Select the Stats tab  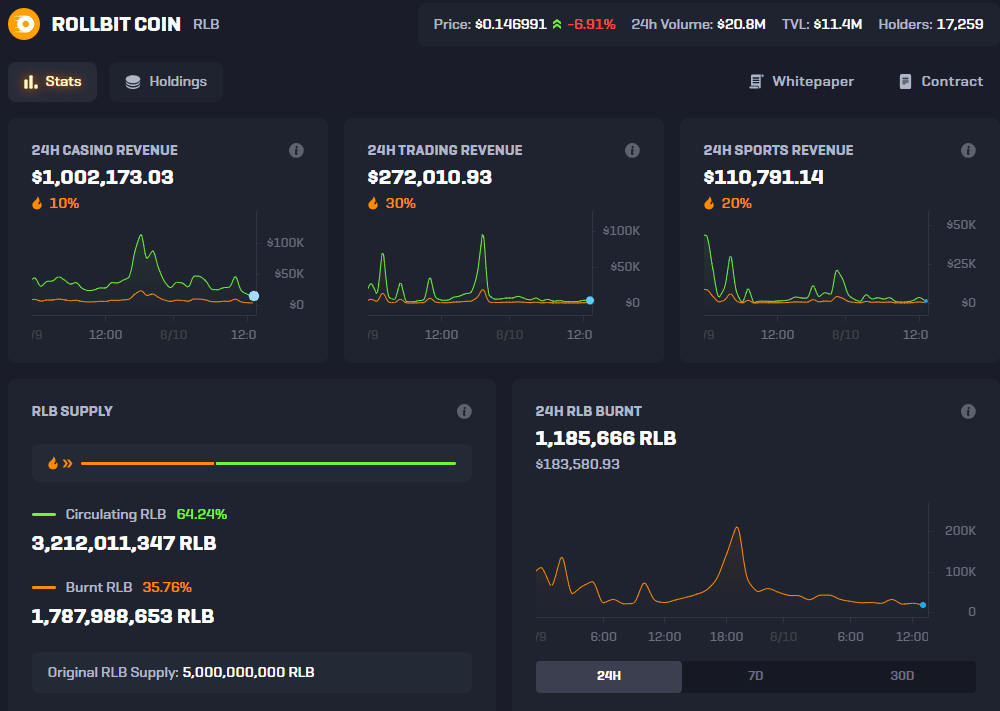(52, 82)
